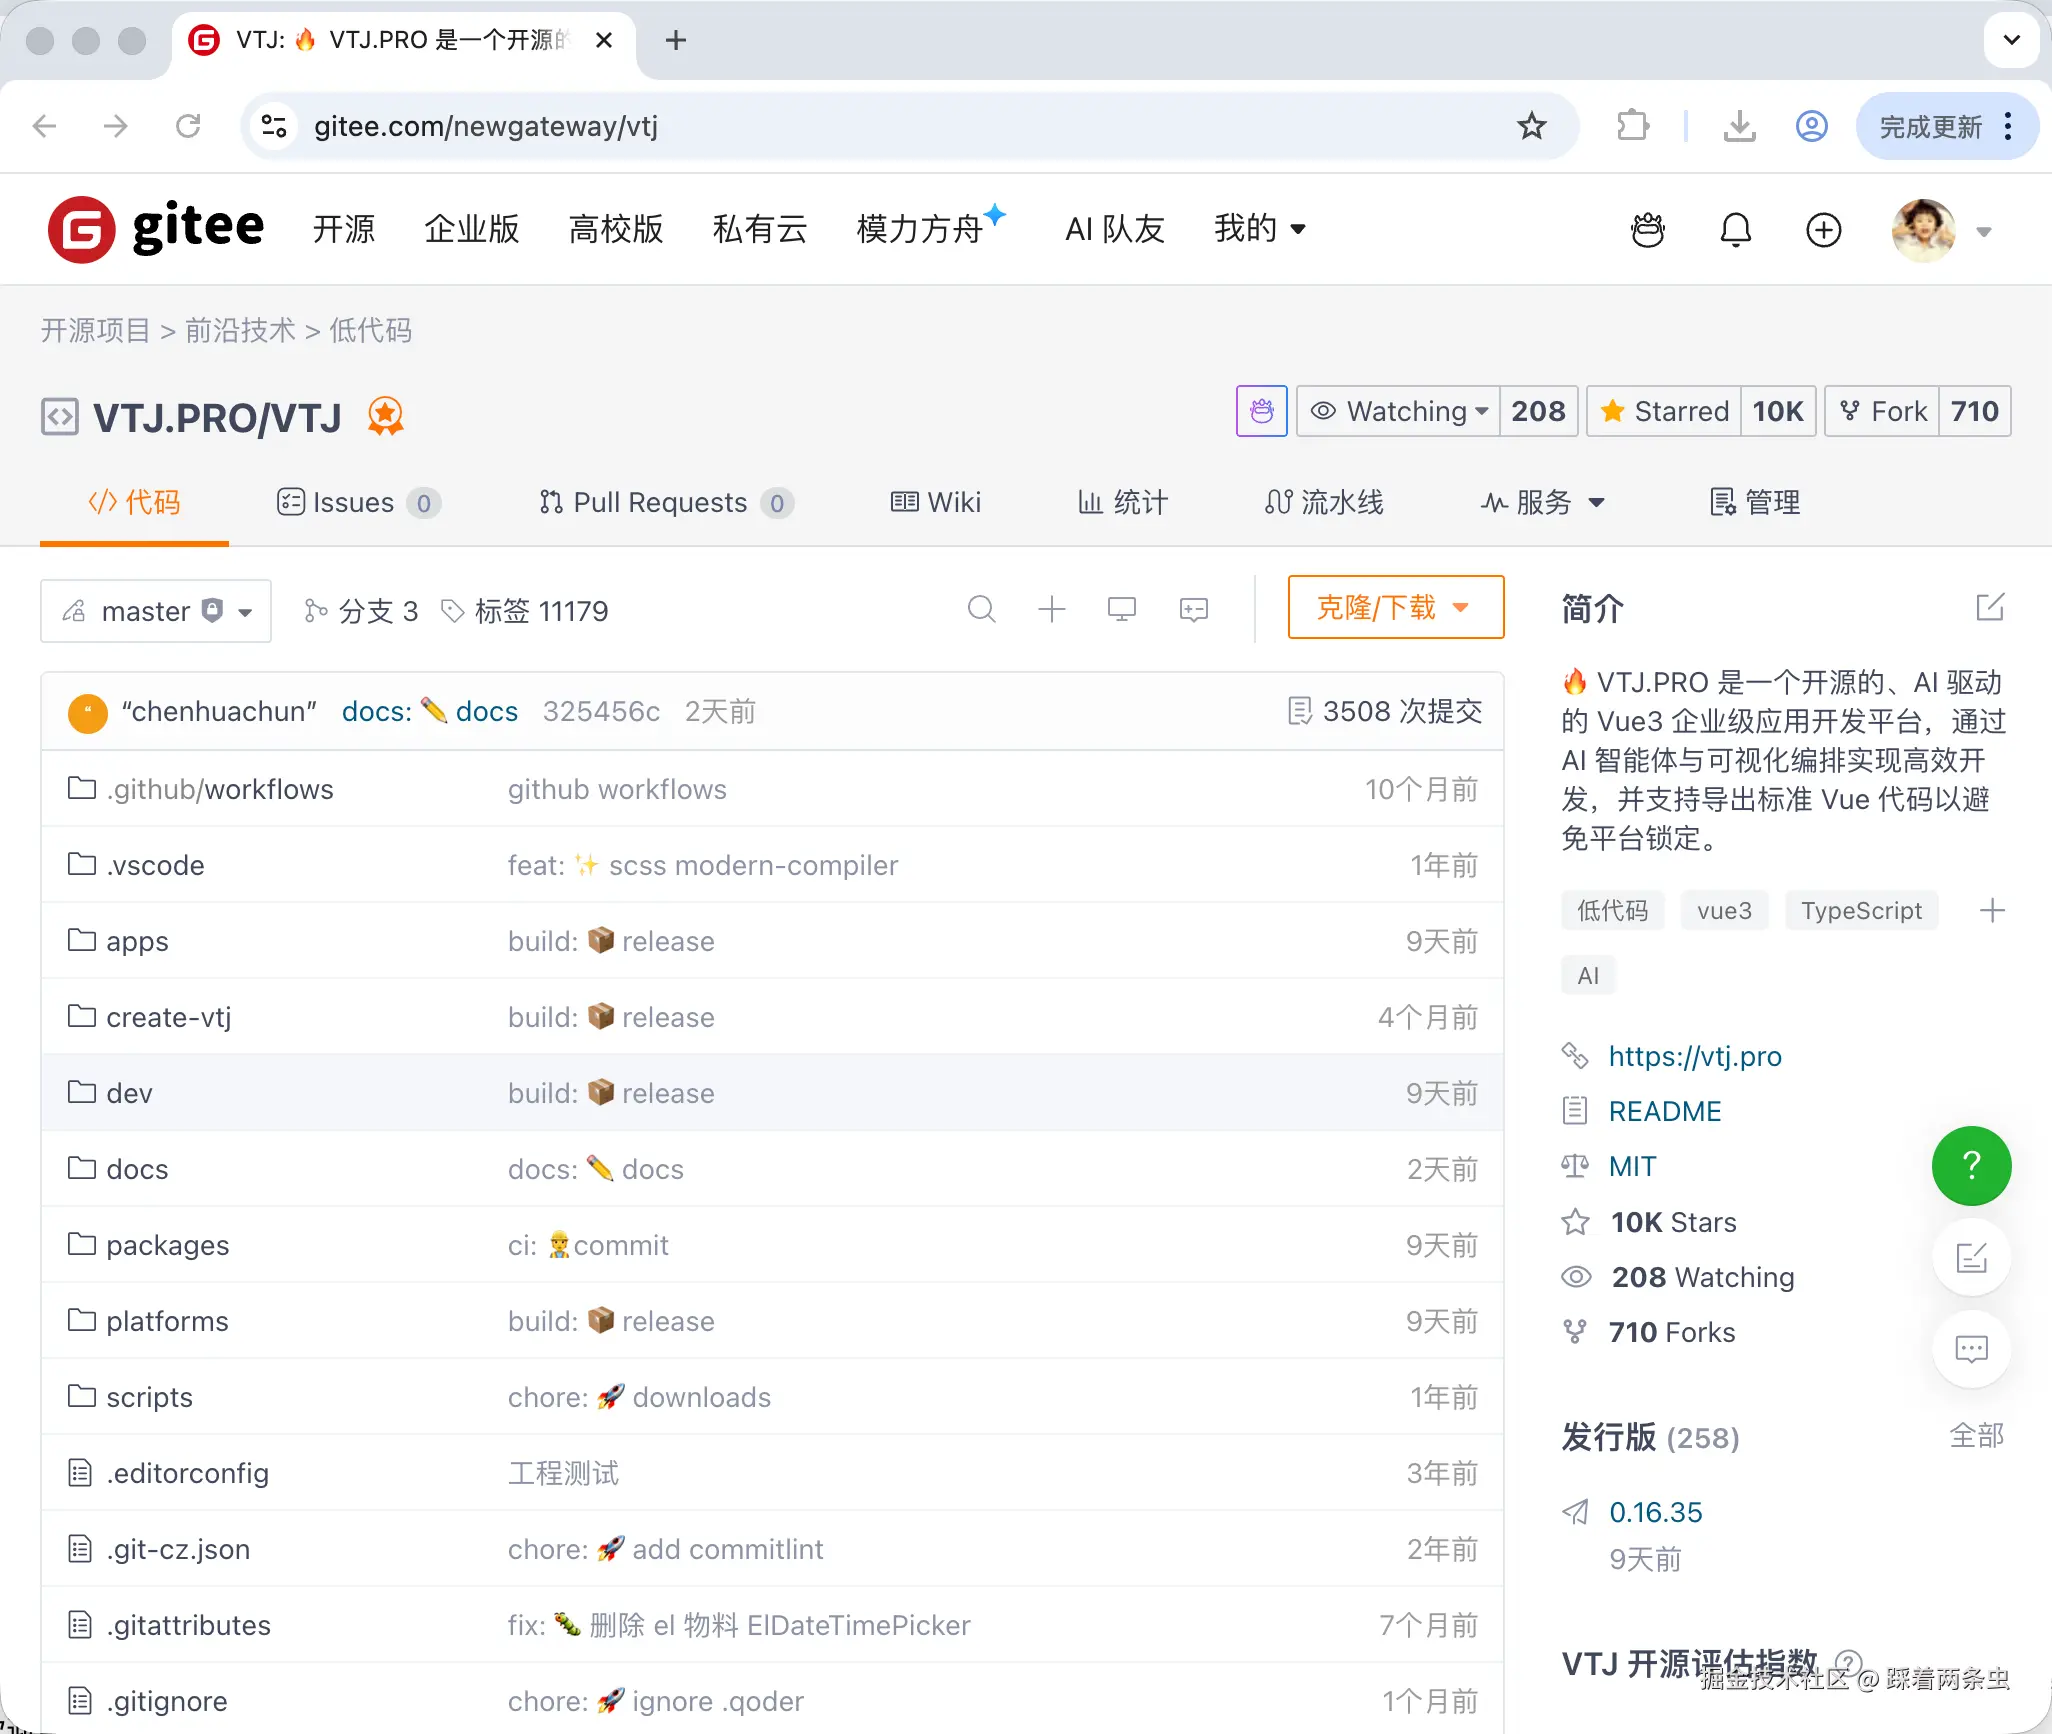Open Web IDE monitor icon

[1122, 609]
